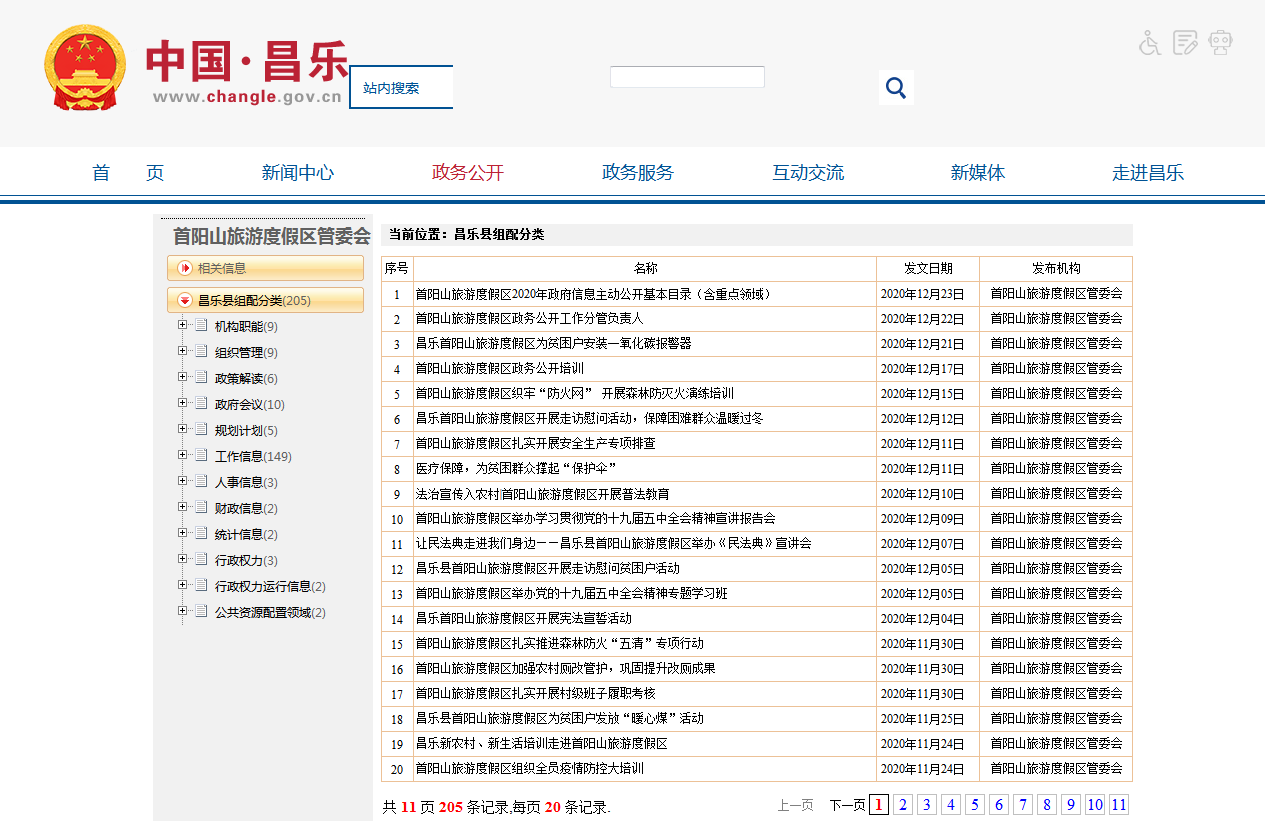Expand the 财政信息 tree node
Viewport: 1265px width, 821px height.
click(182, 508)
